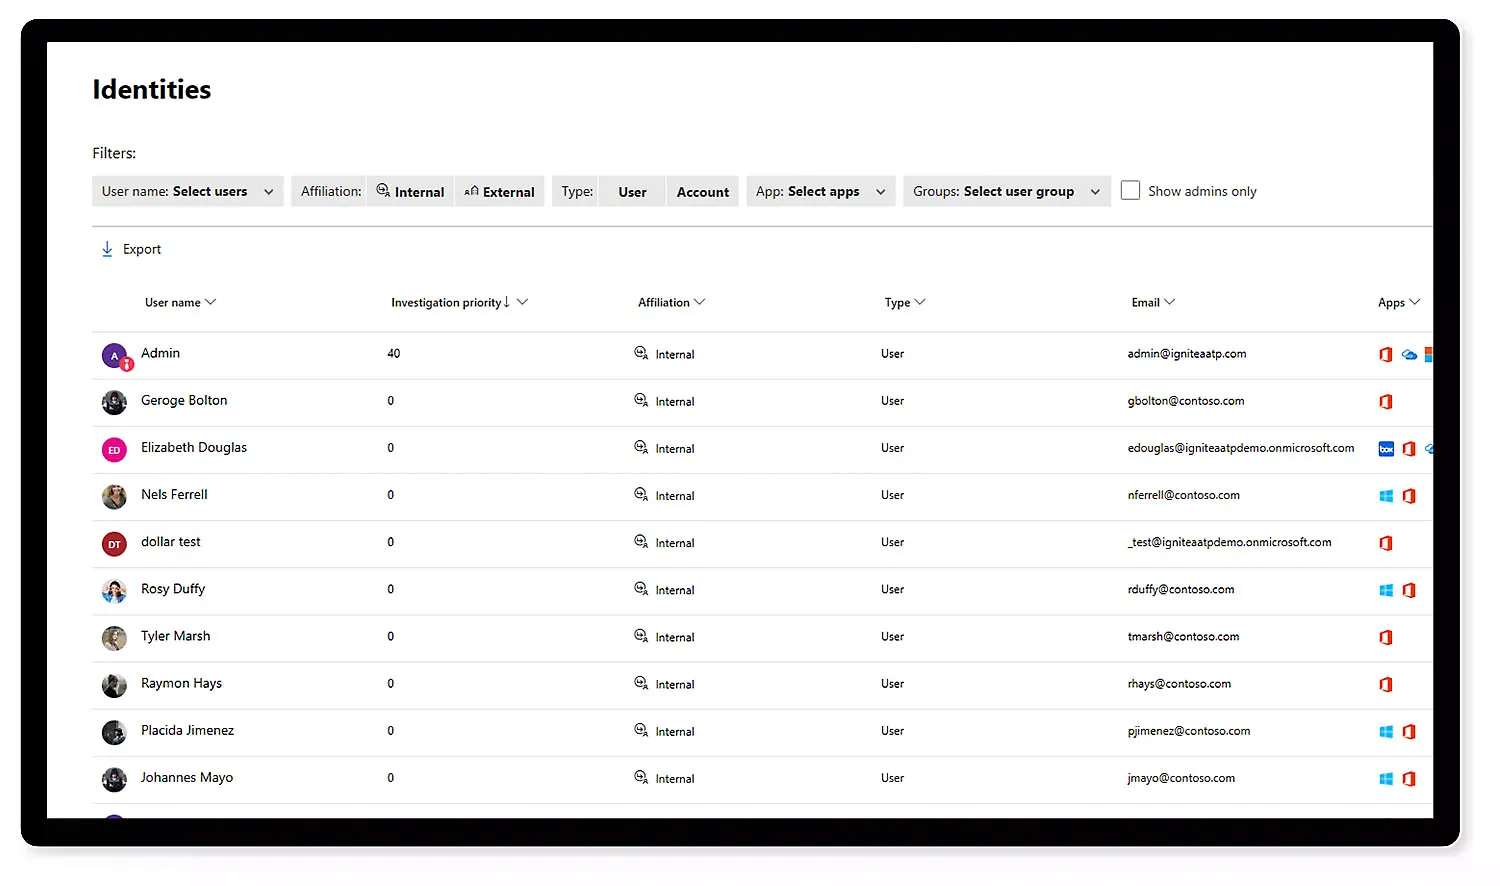Click the cloud app icon in Admin's row
The image size is (1500, 886).
tap(1409, 355)
